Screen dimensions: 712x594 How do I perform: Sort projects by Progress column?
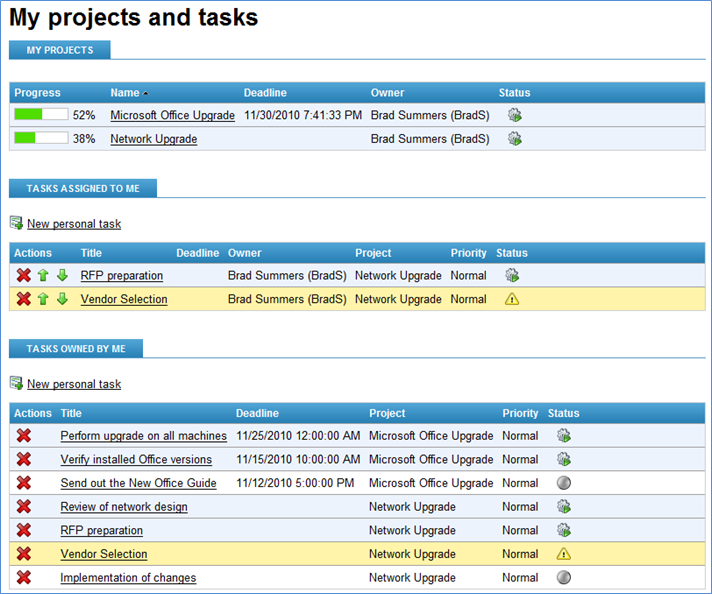pyautogui.click(x=37, y=93)
